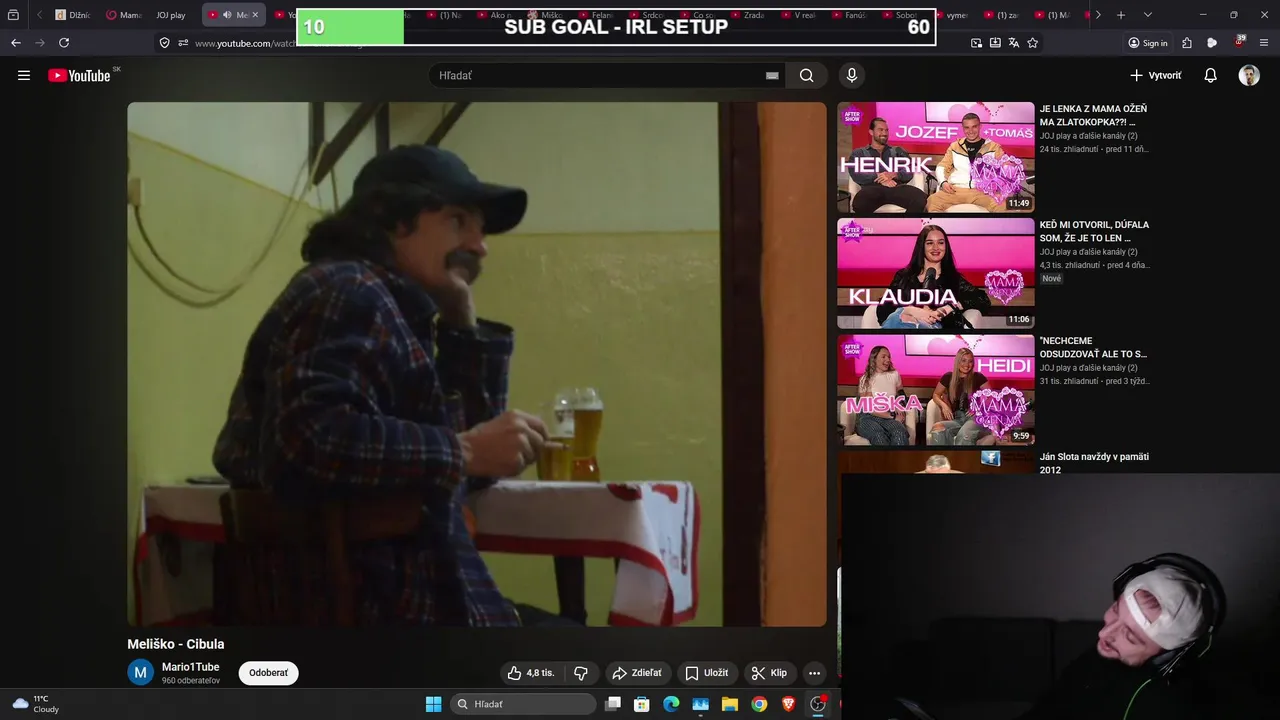The width and height of the screenshot is (1280, 720).
Task: Open video titled JE LENKA Z MAMA OŽEŇ
Action: [1093, 115]
